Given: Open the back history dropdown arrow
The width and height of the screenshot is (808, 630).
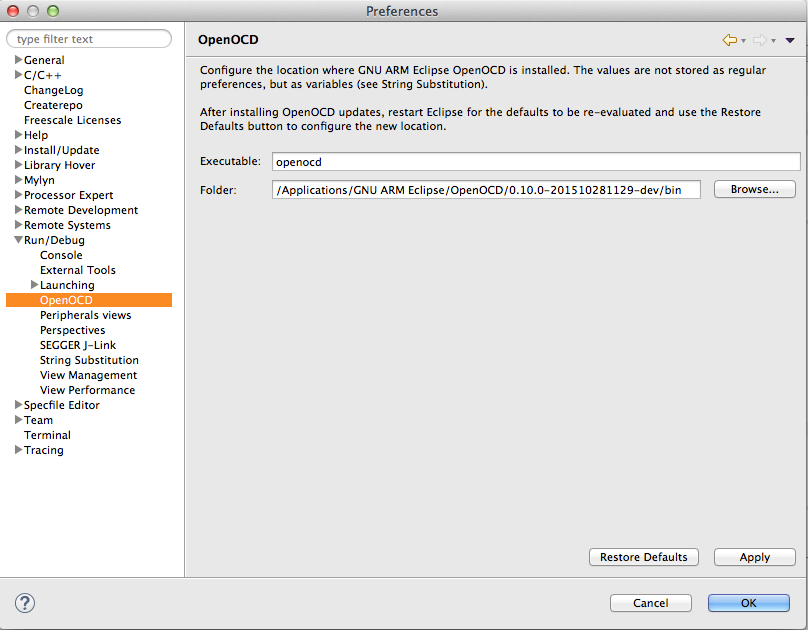Looking at the screenshot, I should [743, 41].
